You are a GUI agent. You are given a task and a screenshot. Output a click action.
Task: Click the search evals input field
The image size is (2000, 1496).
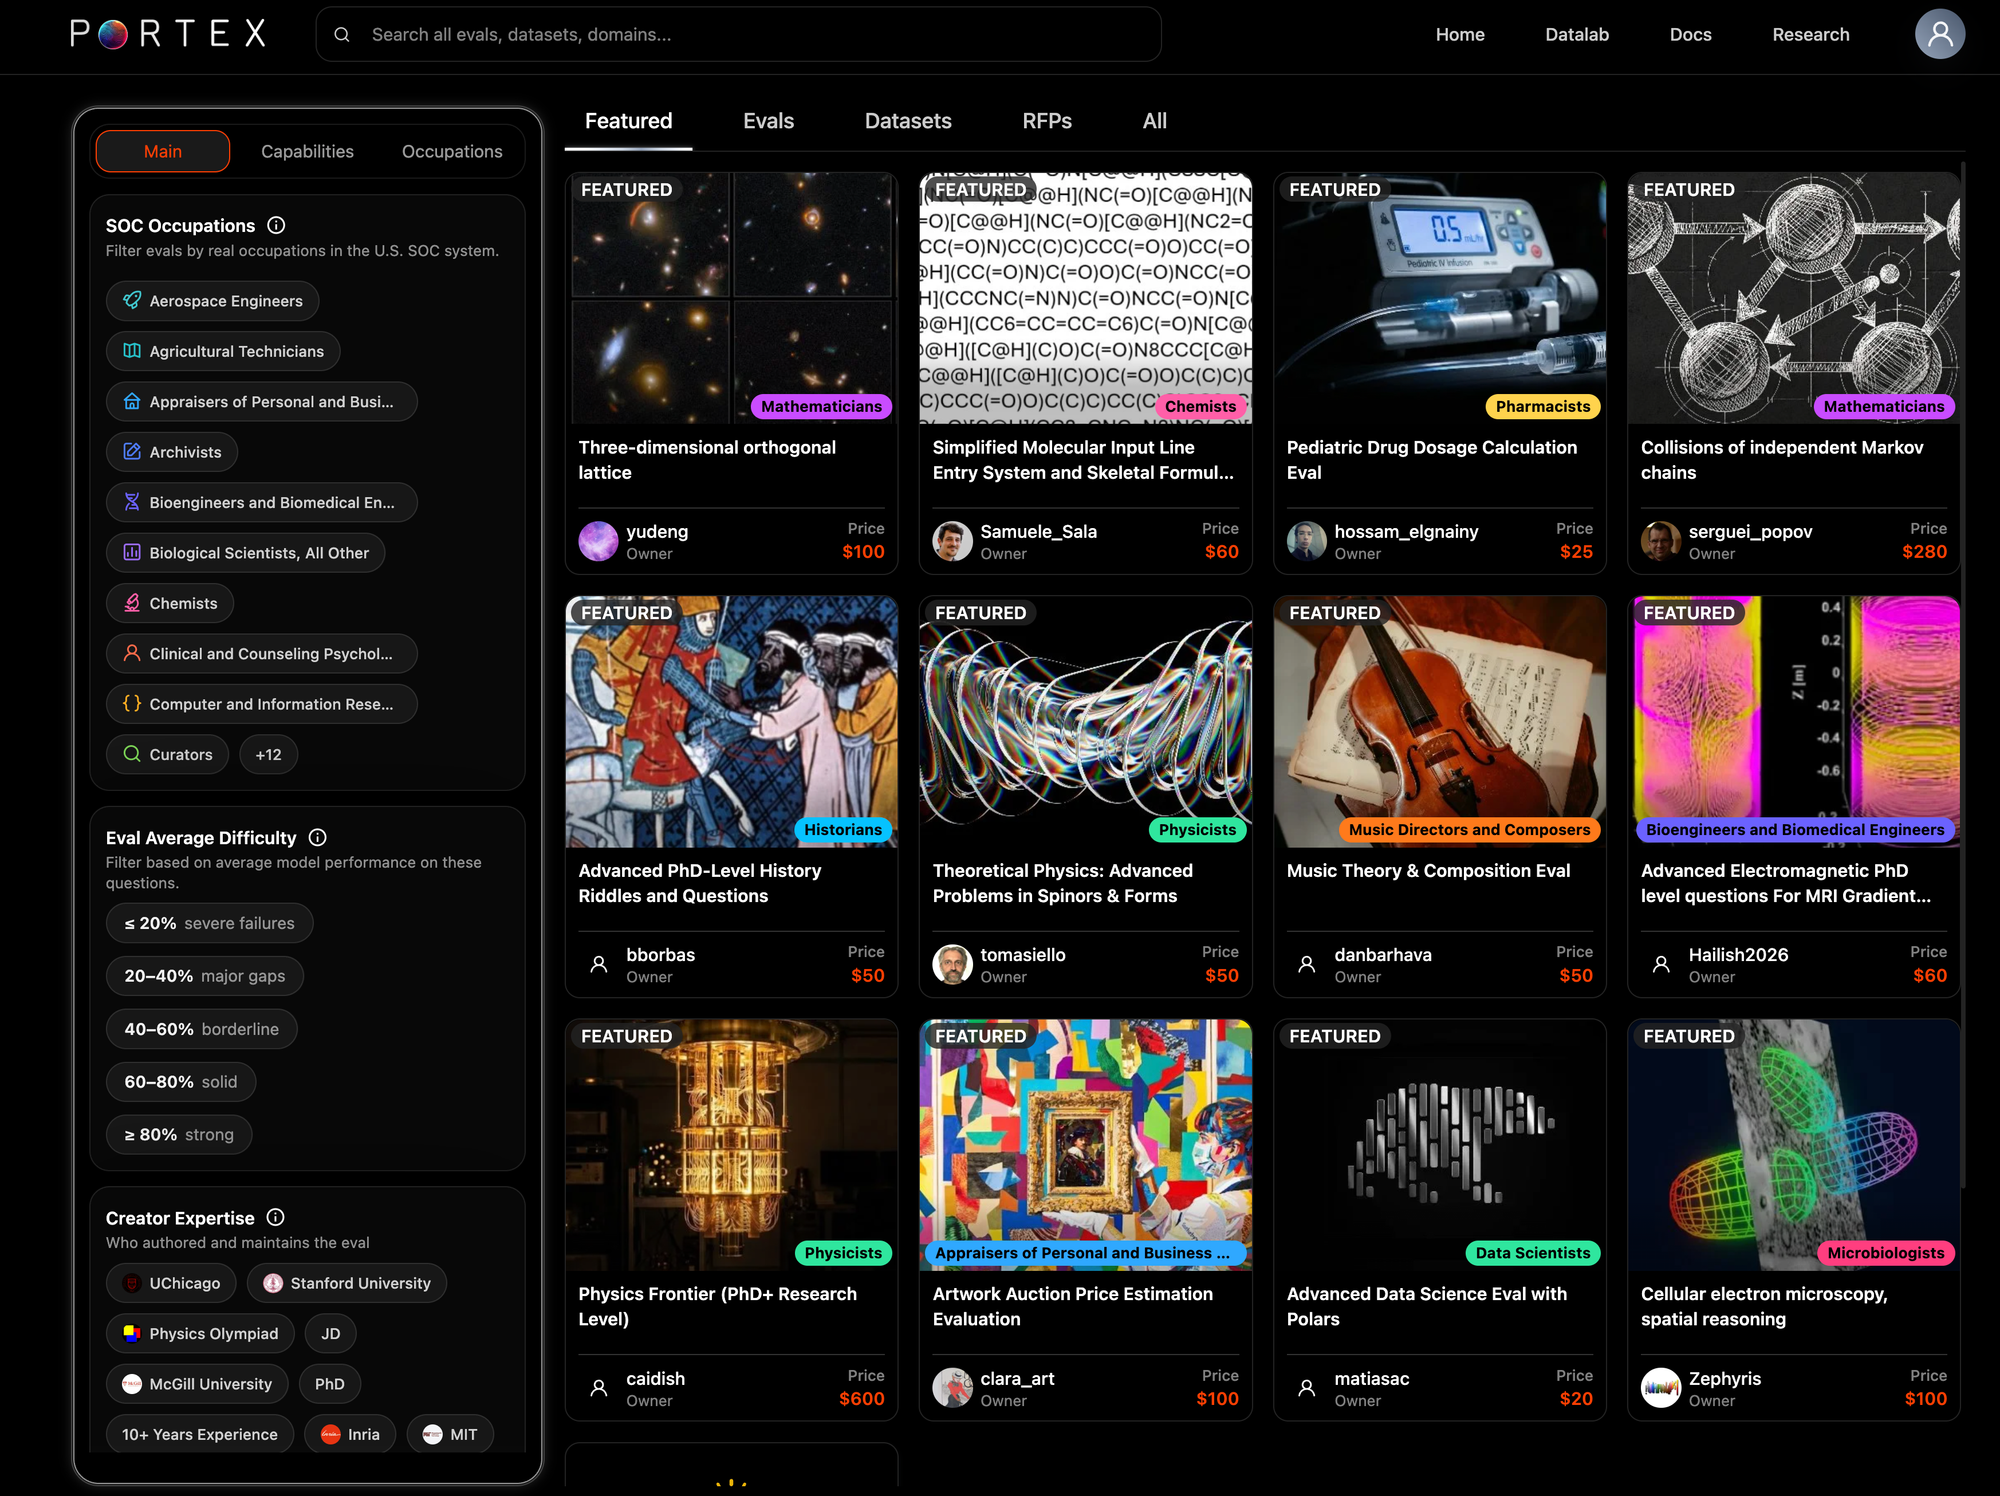pyautogui.click(x=760, y=35)
